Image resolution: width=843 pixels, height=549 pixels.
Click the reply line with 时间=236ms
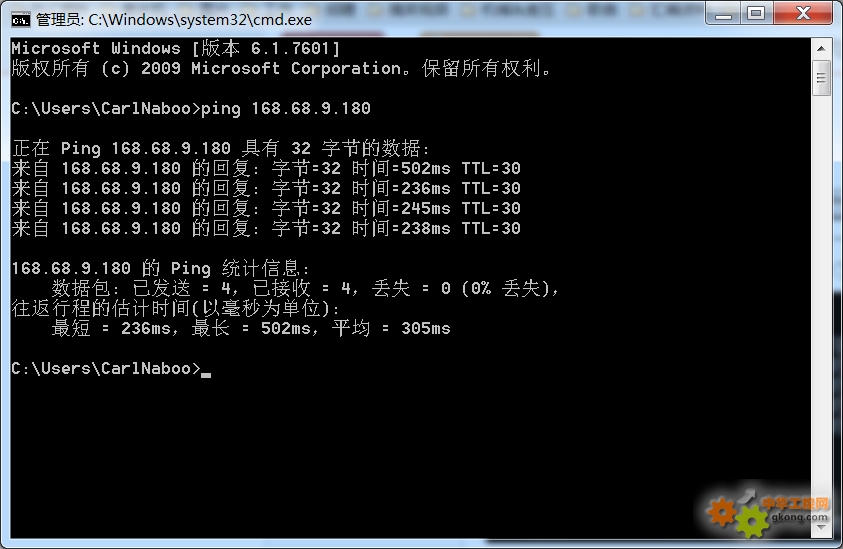tap(266, 188)
